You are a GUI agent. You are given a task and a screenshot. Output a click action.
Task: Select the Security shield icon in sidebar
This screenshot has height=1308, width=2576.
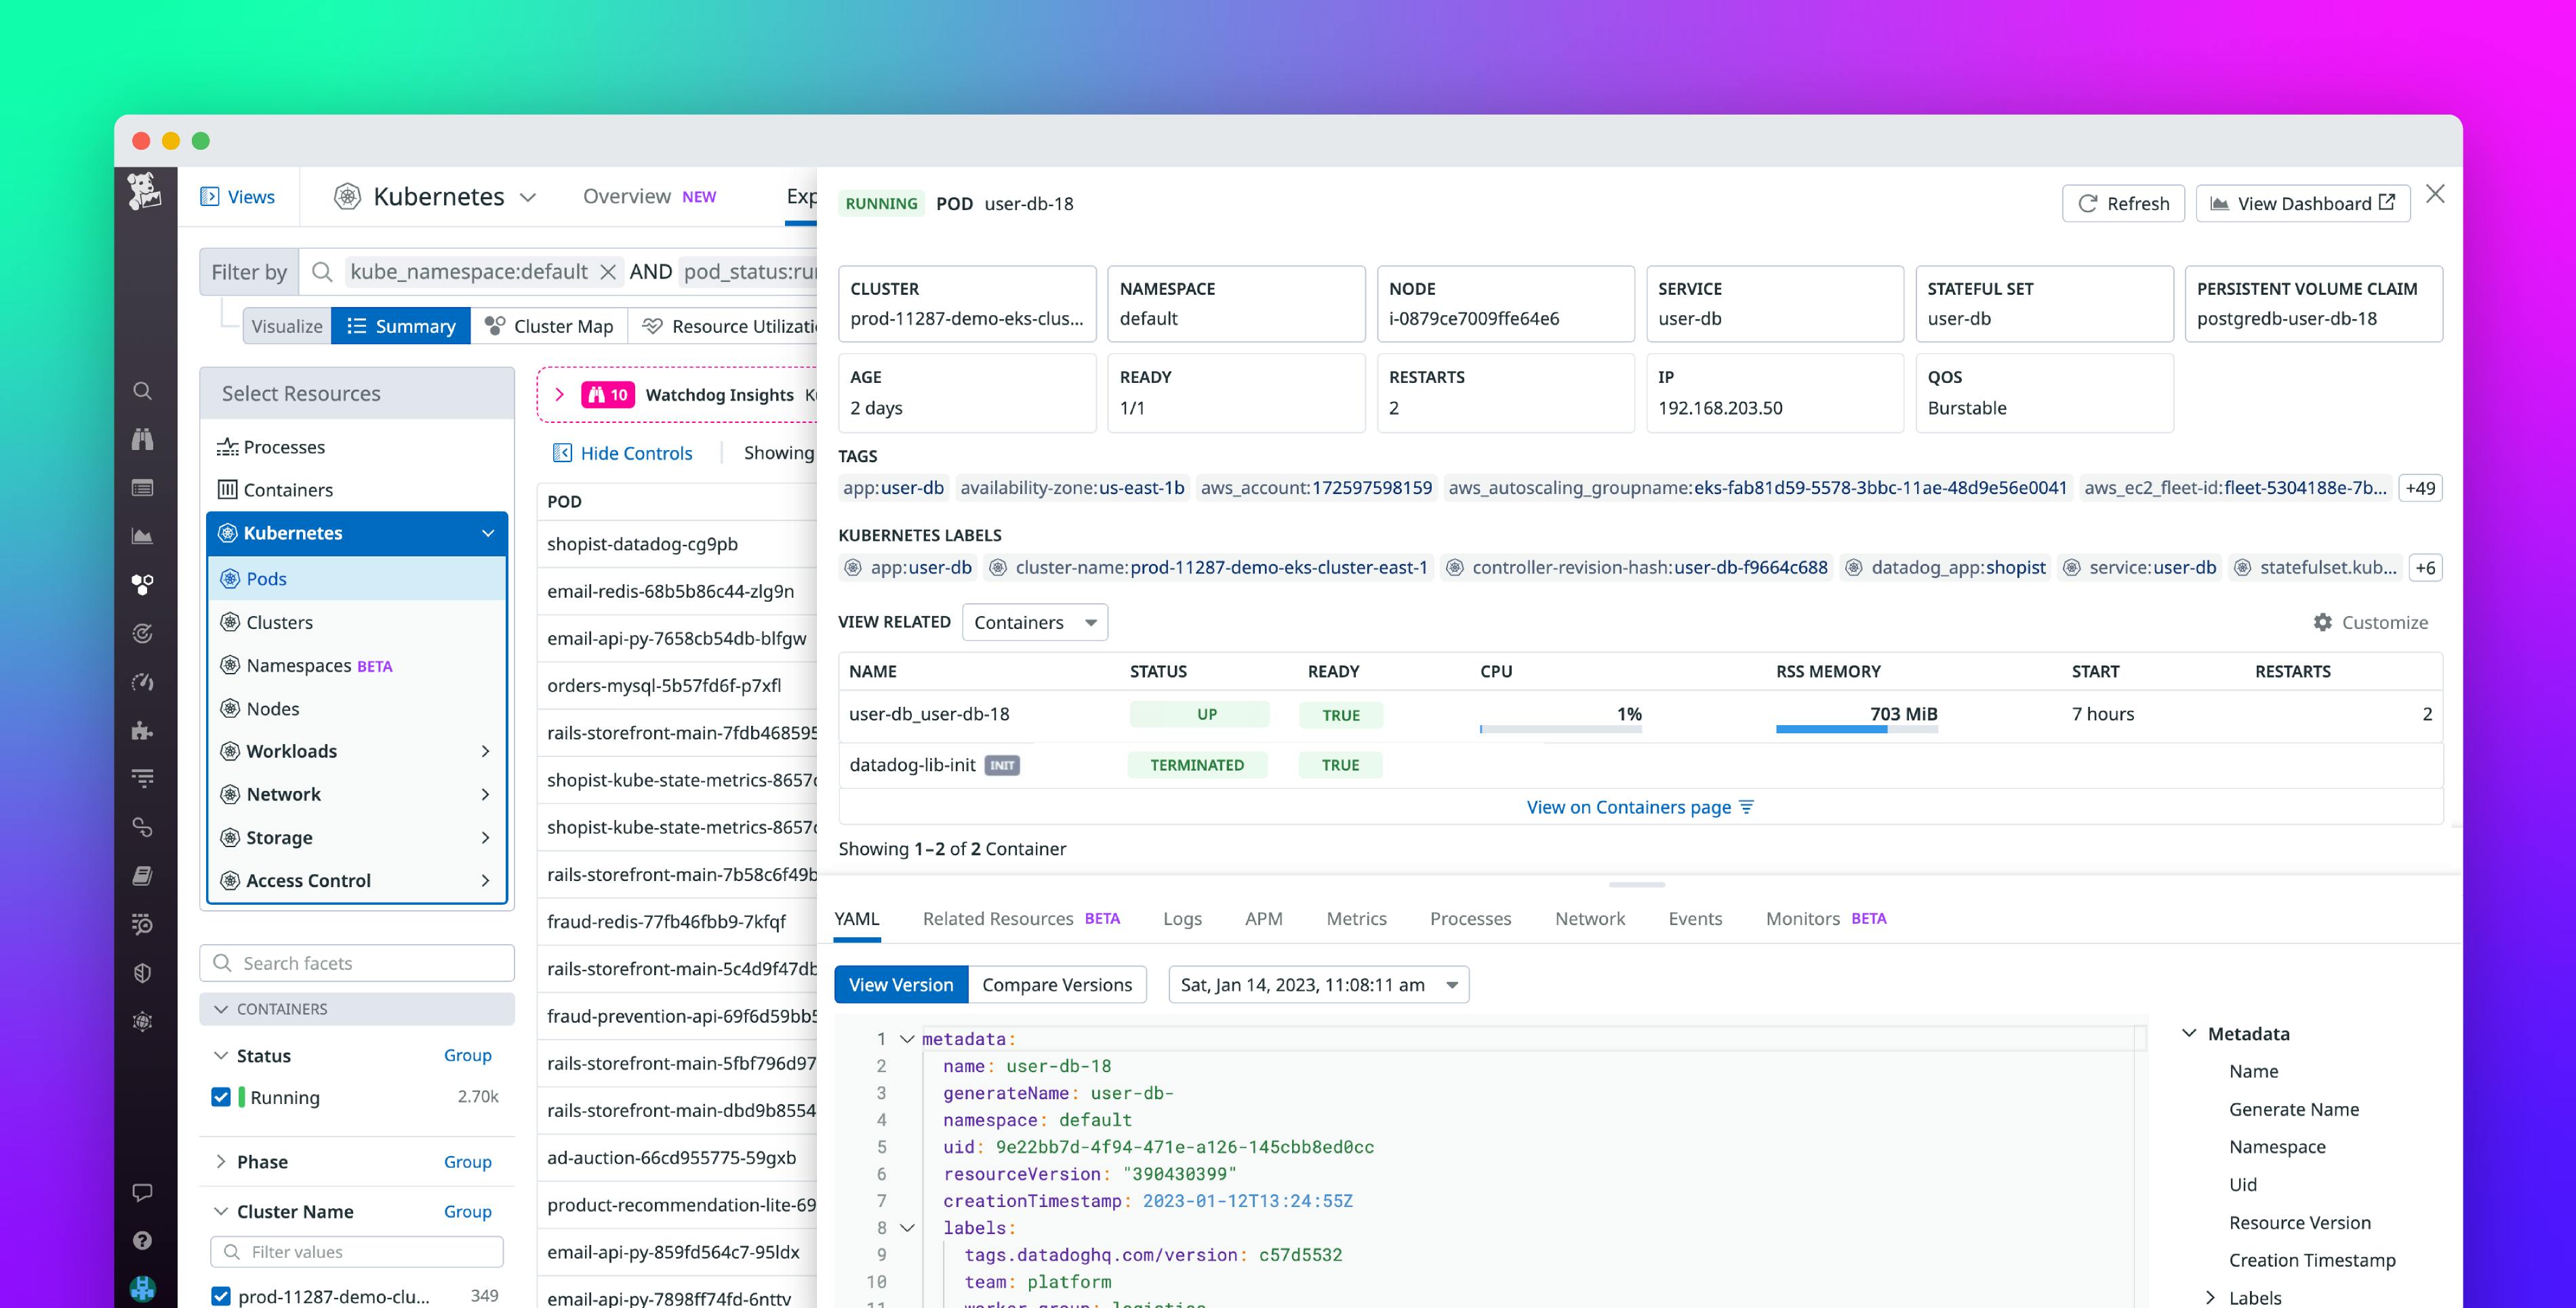[x=143, y=973]
